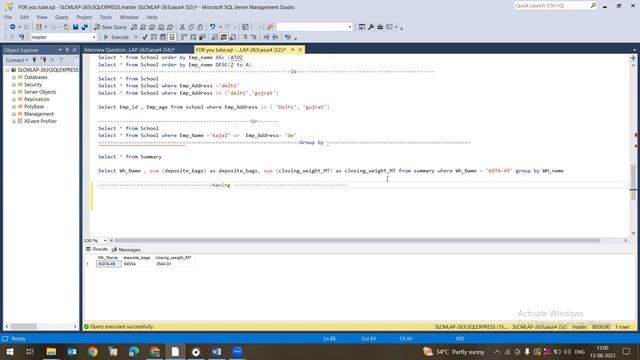Select the XEvent Profiler tree item

pyautogui.click(x=40, y=121)
